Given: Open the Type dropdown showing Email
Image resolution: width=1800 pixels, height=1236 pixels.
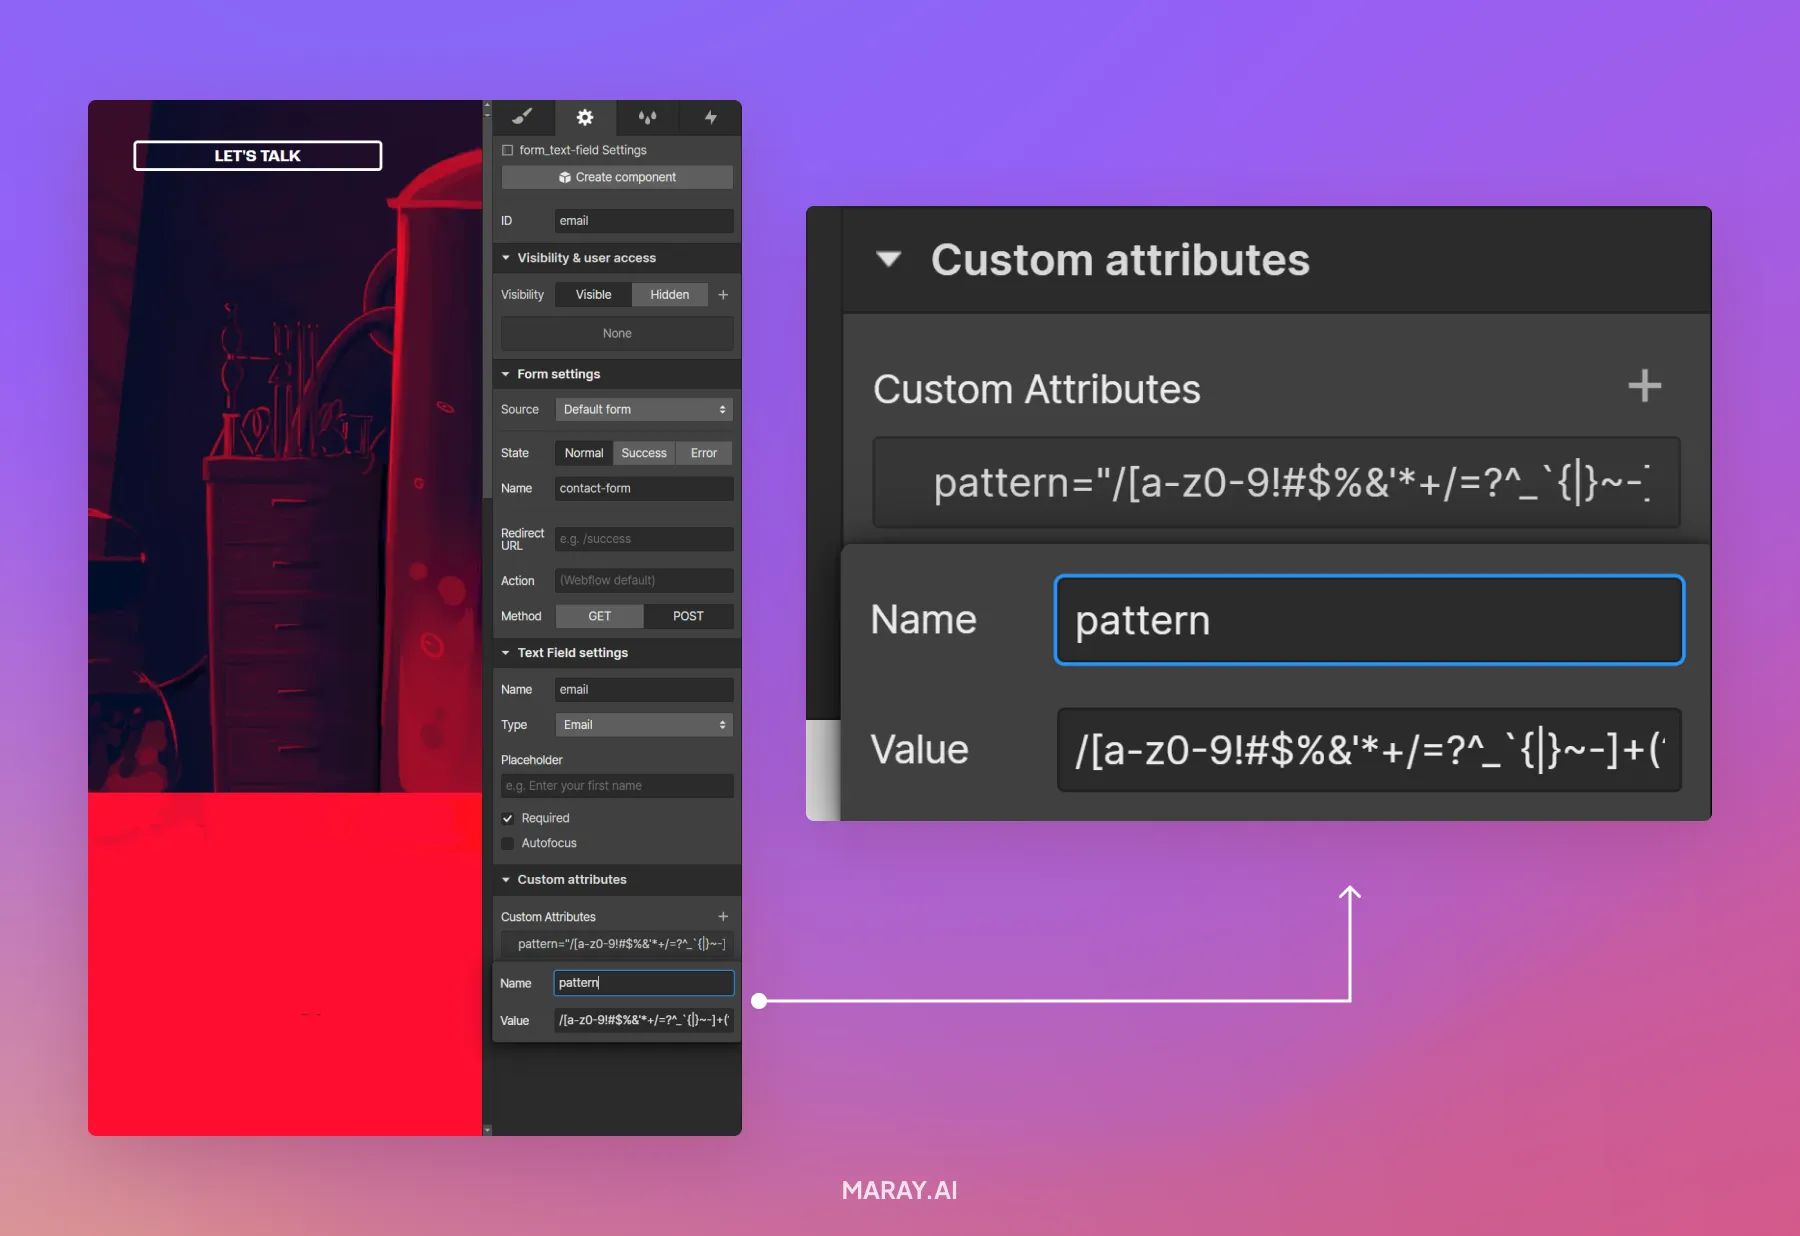Looking at the screenshot, I should [x=643, y=724].
